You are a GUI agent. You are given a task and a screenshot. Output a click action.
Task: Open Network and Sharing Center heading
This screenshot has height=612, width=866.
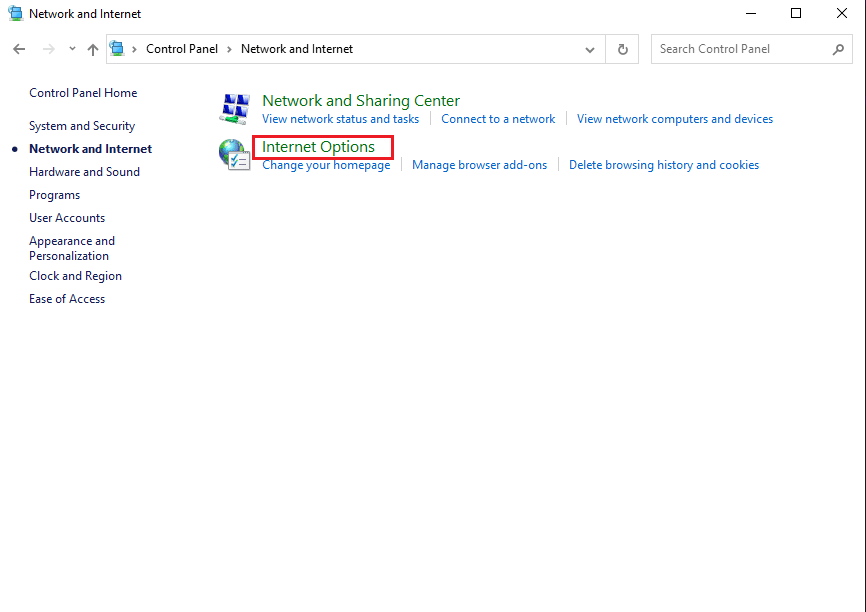pyautogui.click(x=361, y=101)
